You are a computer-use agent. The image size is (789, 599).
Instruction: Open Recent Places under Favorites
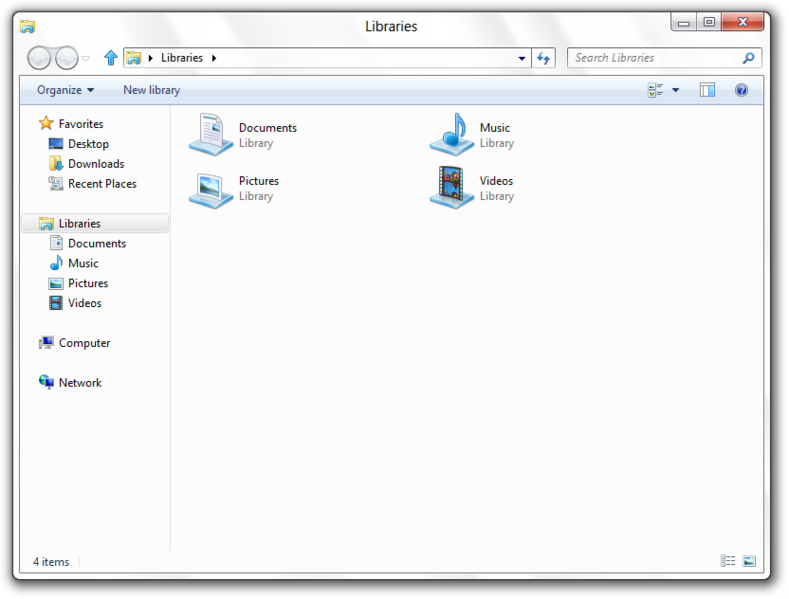click(92, 184)
